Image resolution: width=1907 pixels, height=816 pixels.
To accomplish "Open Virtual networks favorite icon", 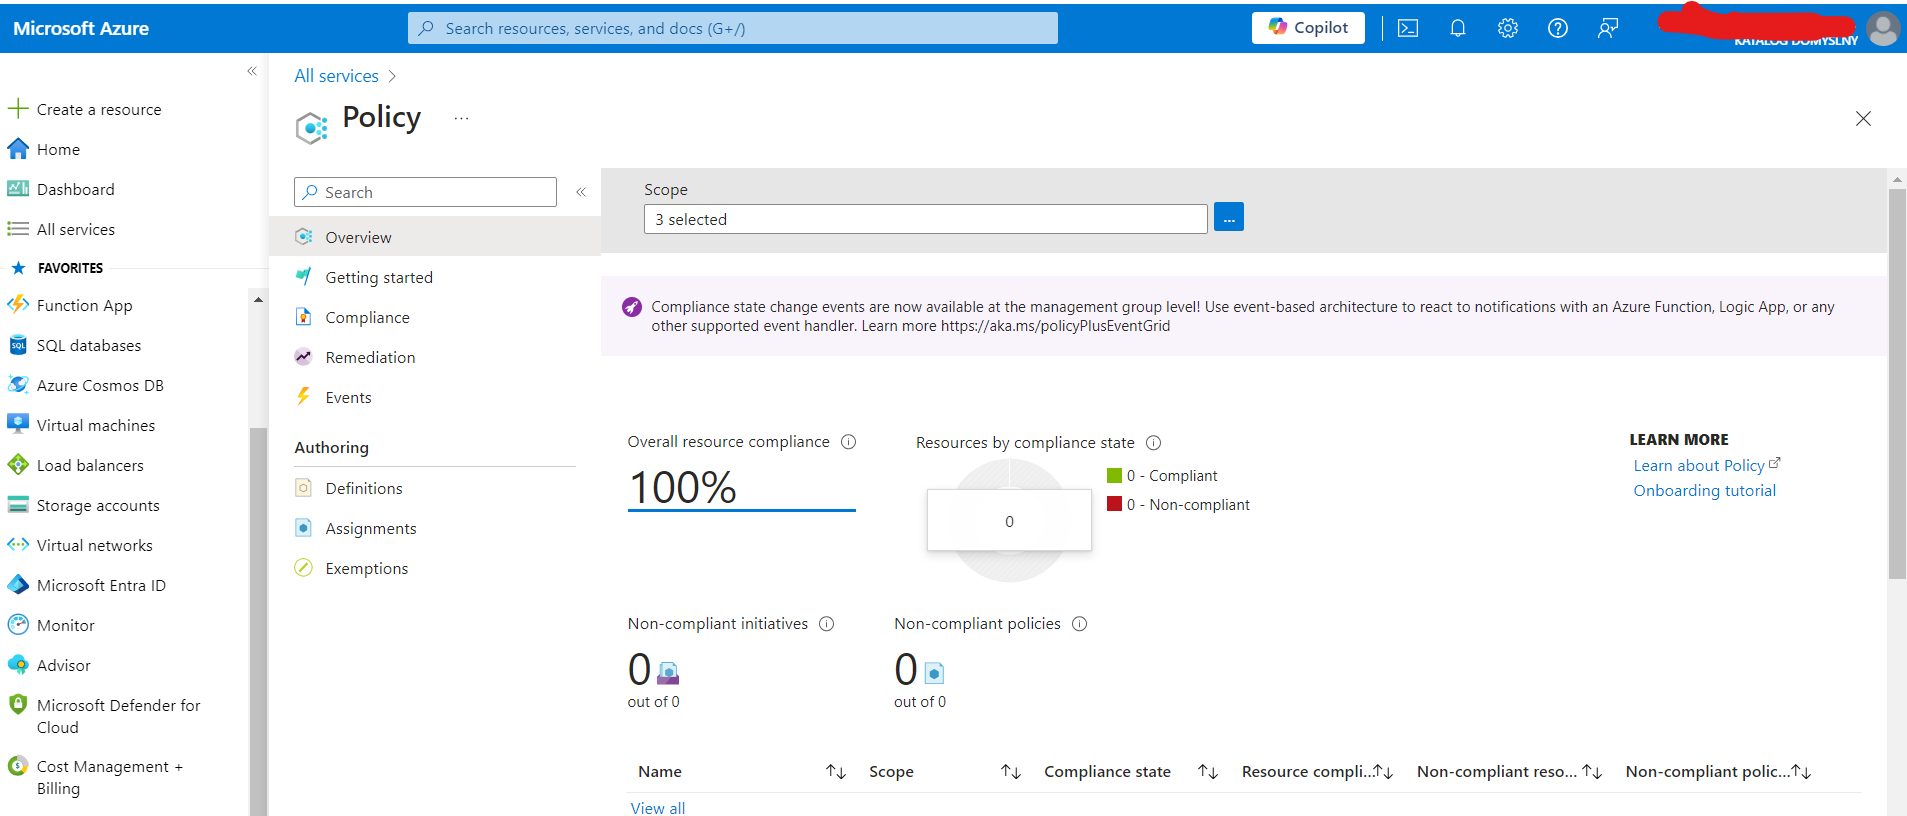I will [18, 545].
